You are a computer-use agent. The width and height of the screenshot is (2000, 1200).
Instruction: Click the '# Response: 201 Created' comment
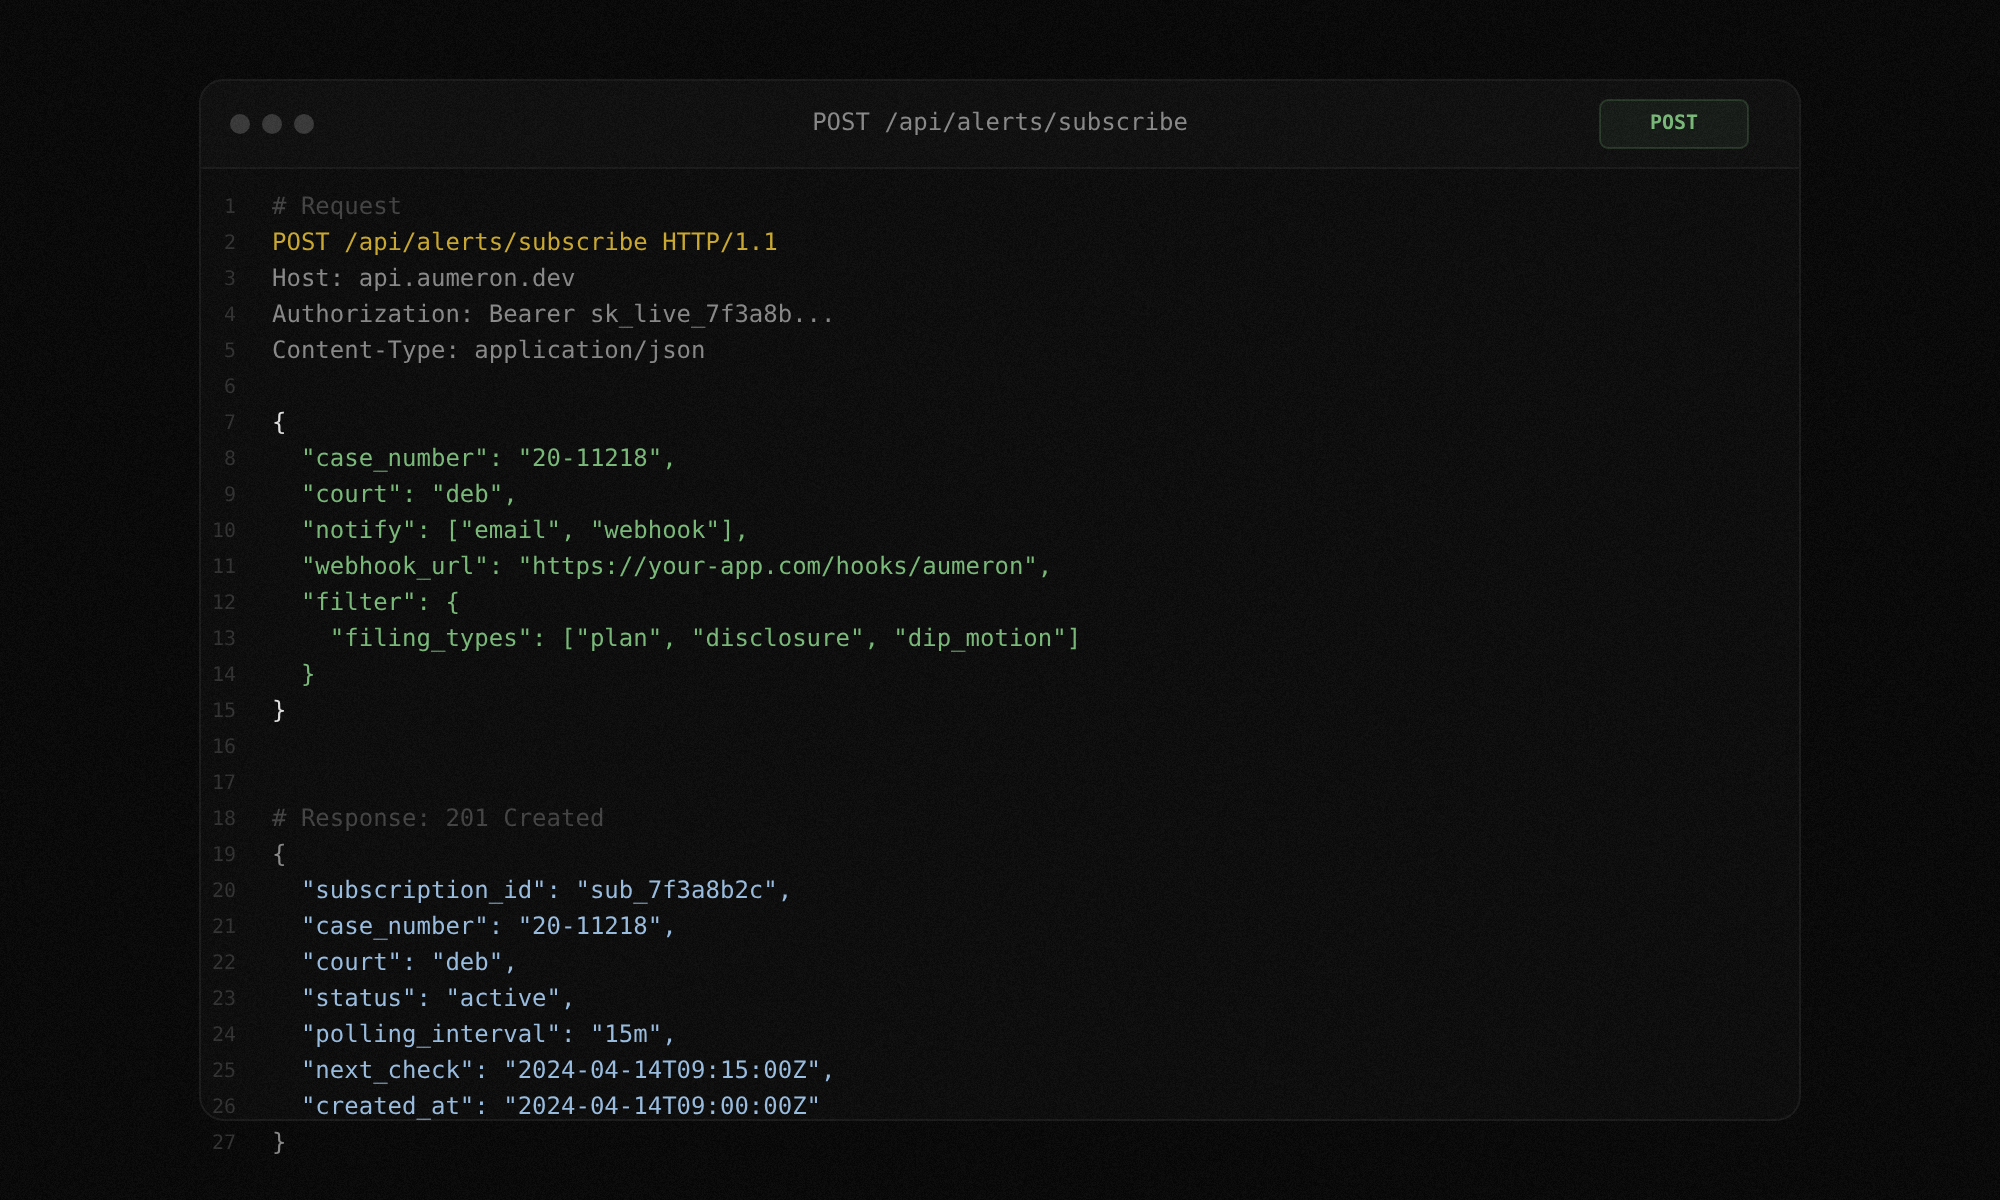438,818
